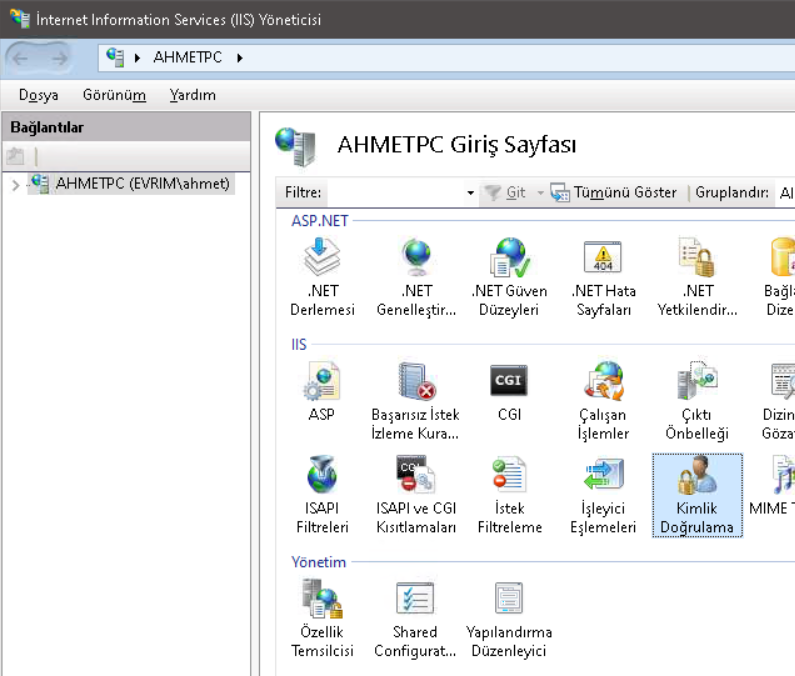Open the Dosya menu
Image resolution: width=795 pixels, height=676 pixels.
(39, 95)
